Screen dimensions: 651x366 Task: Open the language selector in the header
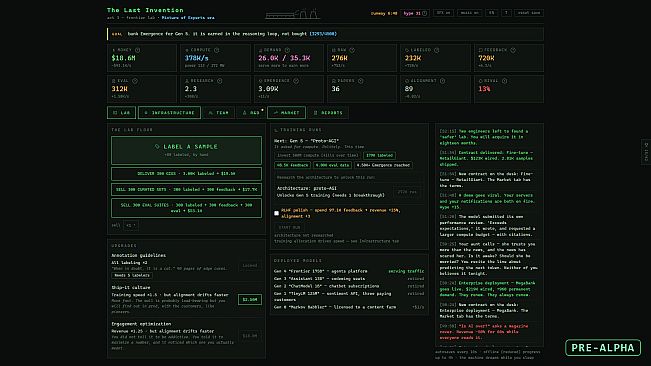[x=492, y=13]
